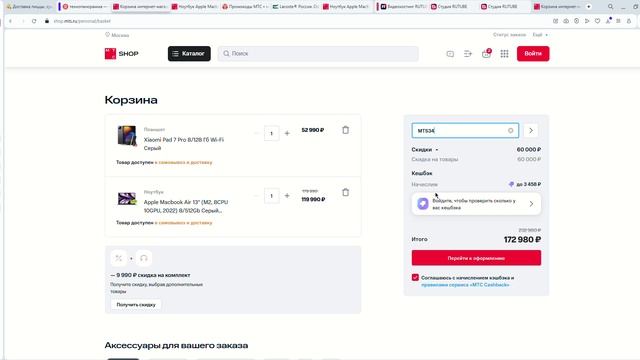Click quantity field for Xiaomi Pad
The width and height of the screenshot is (640, 360).
pyautogui.click(x=271, y=133)
